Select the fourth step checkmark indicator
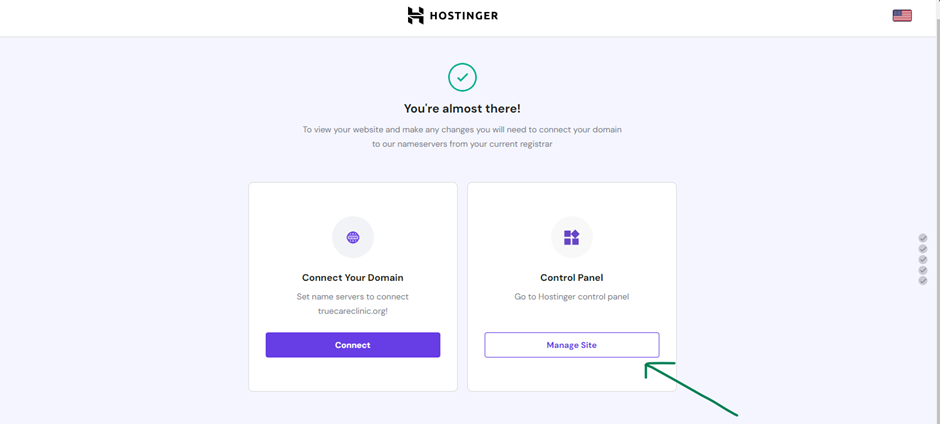940x424 pixels. pyautogui.click(x=923, y=270)
